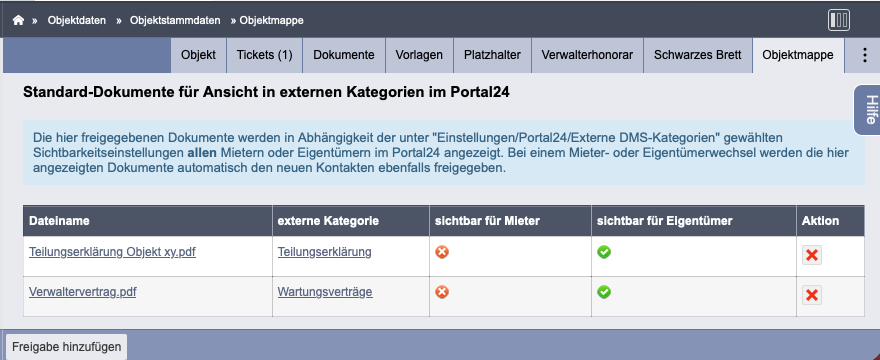Switch to the Dokumente tab
Image resolution: width=880 pixels, height=360 pixels.
(344, 55)
